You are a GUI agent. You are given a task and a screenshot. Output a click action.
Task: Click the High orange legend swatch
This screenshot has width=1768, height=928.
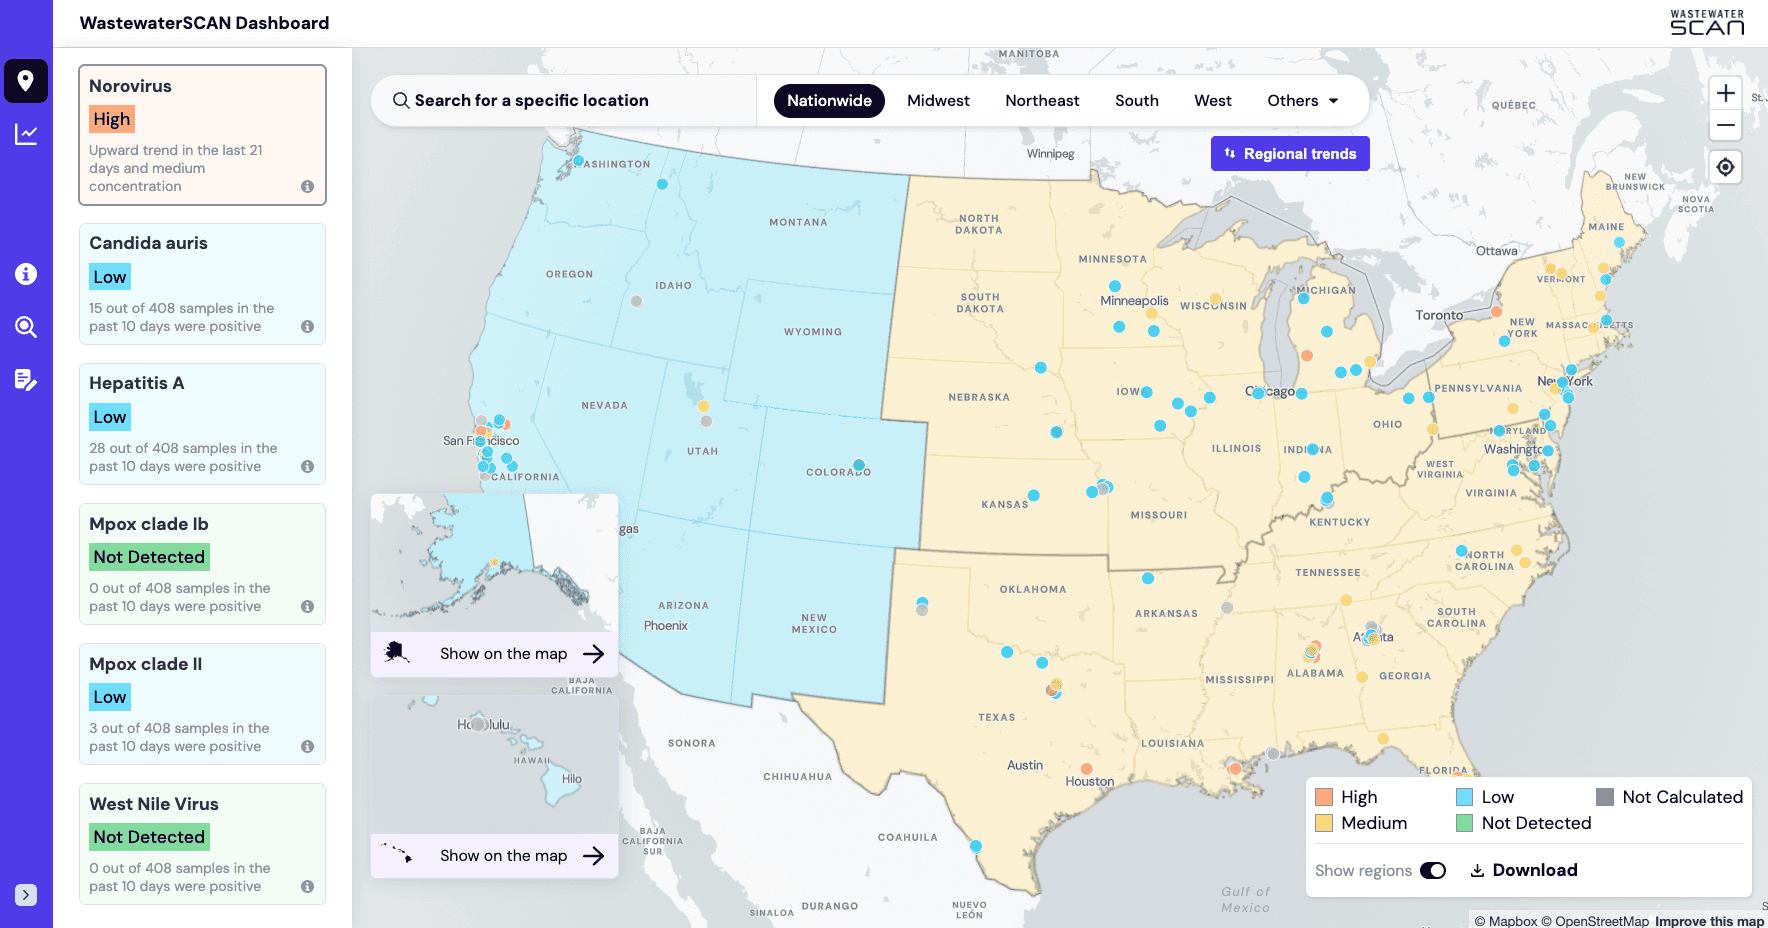pos(1324,797)
